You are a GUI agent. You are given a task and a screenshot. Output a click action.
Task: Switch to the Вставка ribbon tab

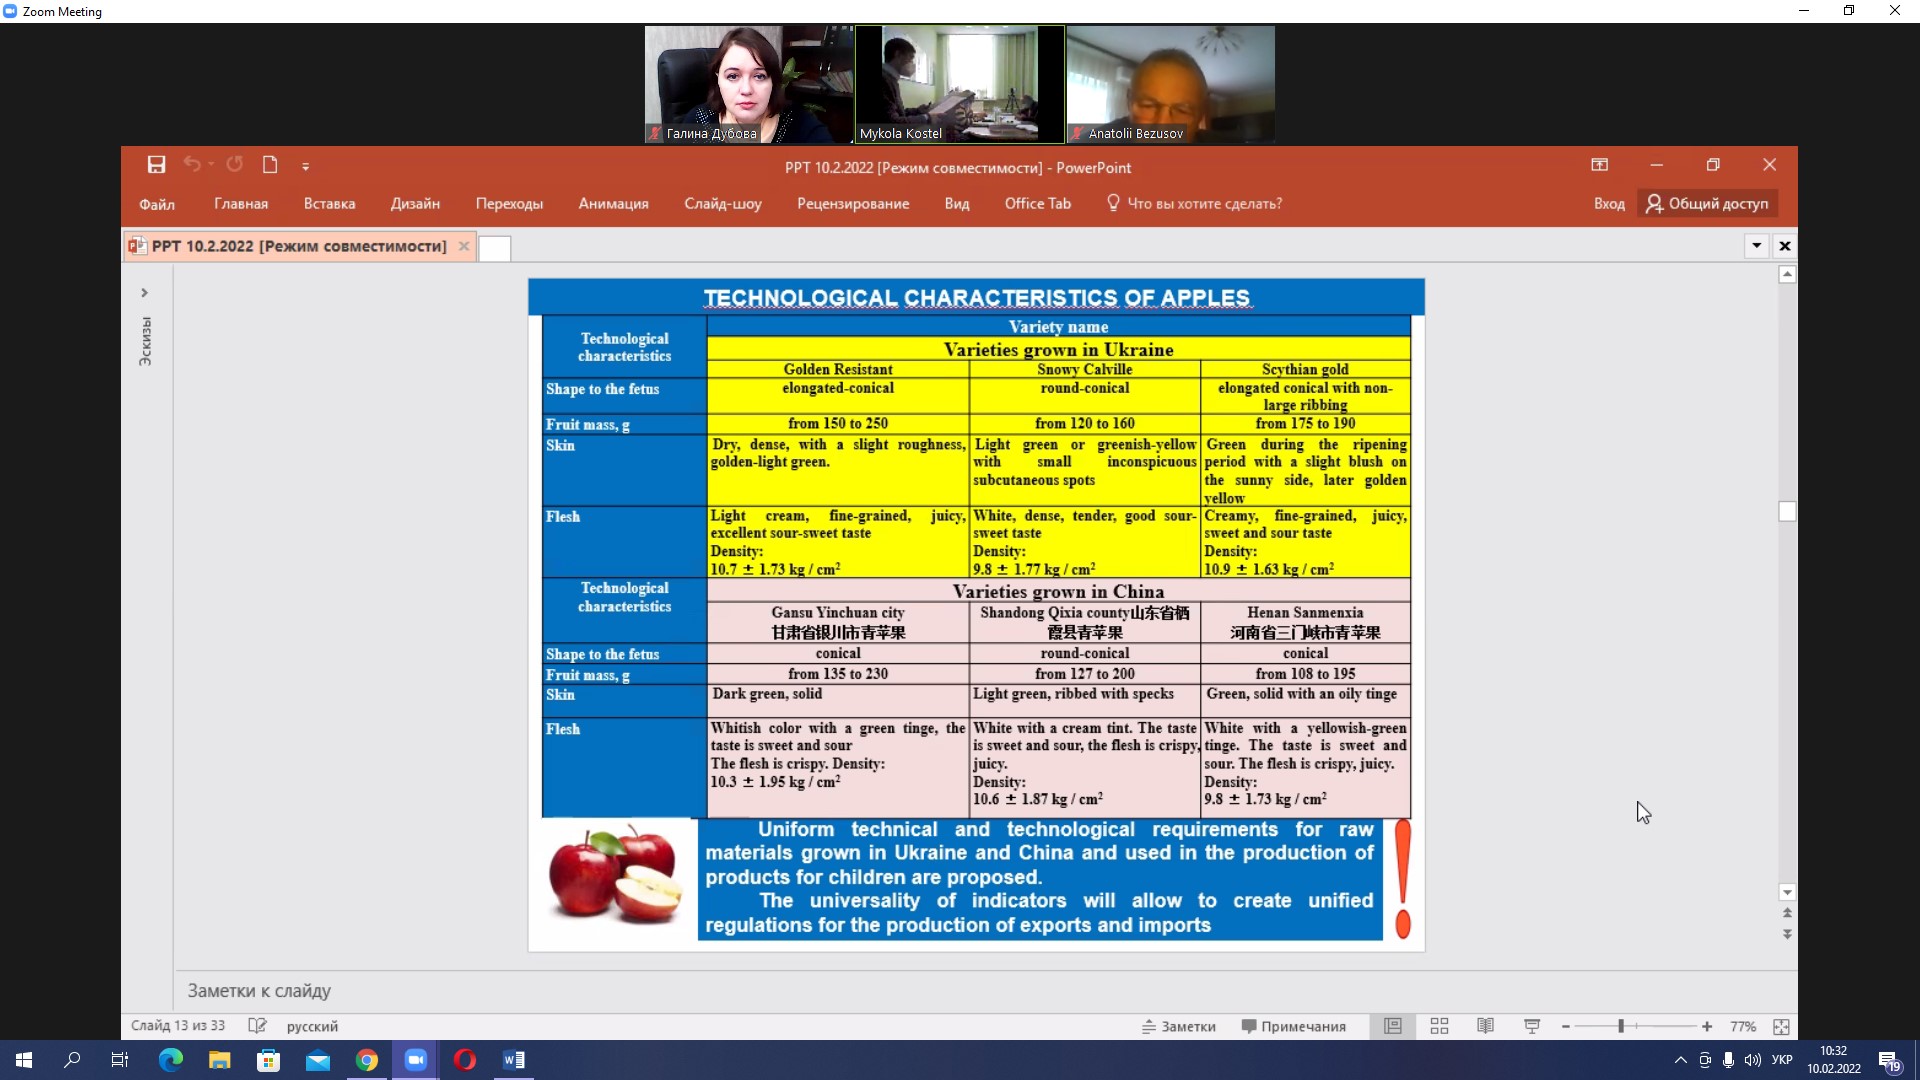click(330, 204)
